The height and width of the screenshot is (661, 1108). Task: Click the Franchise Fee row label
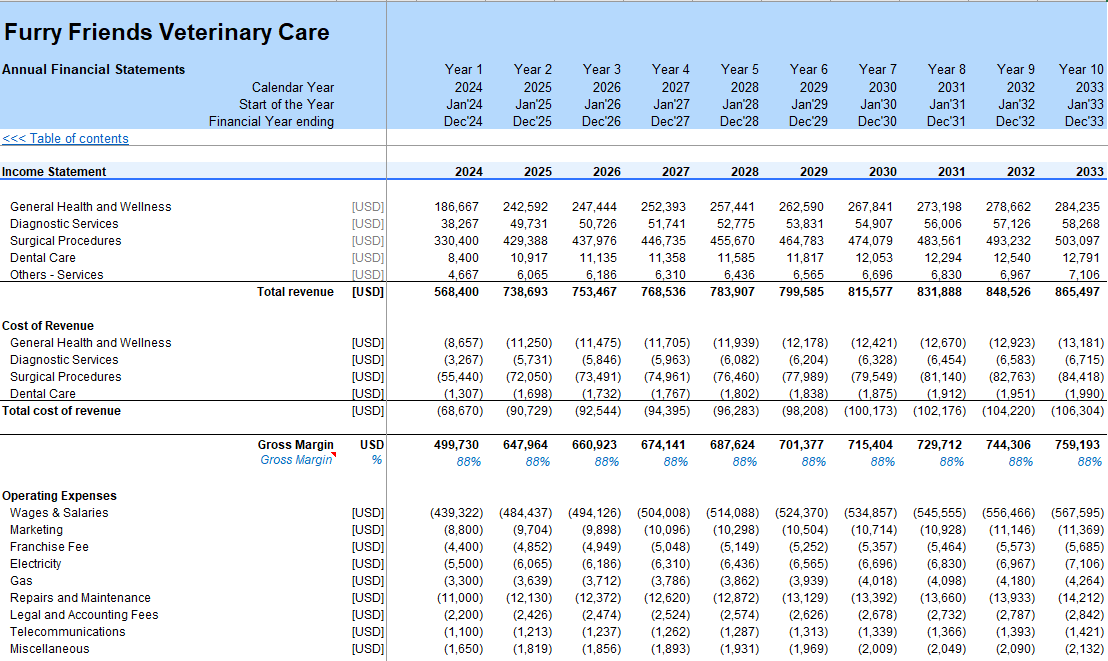[x=49, y=547]
